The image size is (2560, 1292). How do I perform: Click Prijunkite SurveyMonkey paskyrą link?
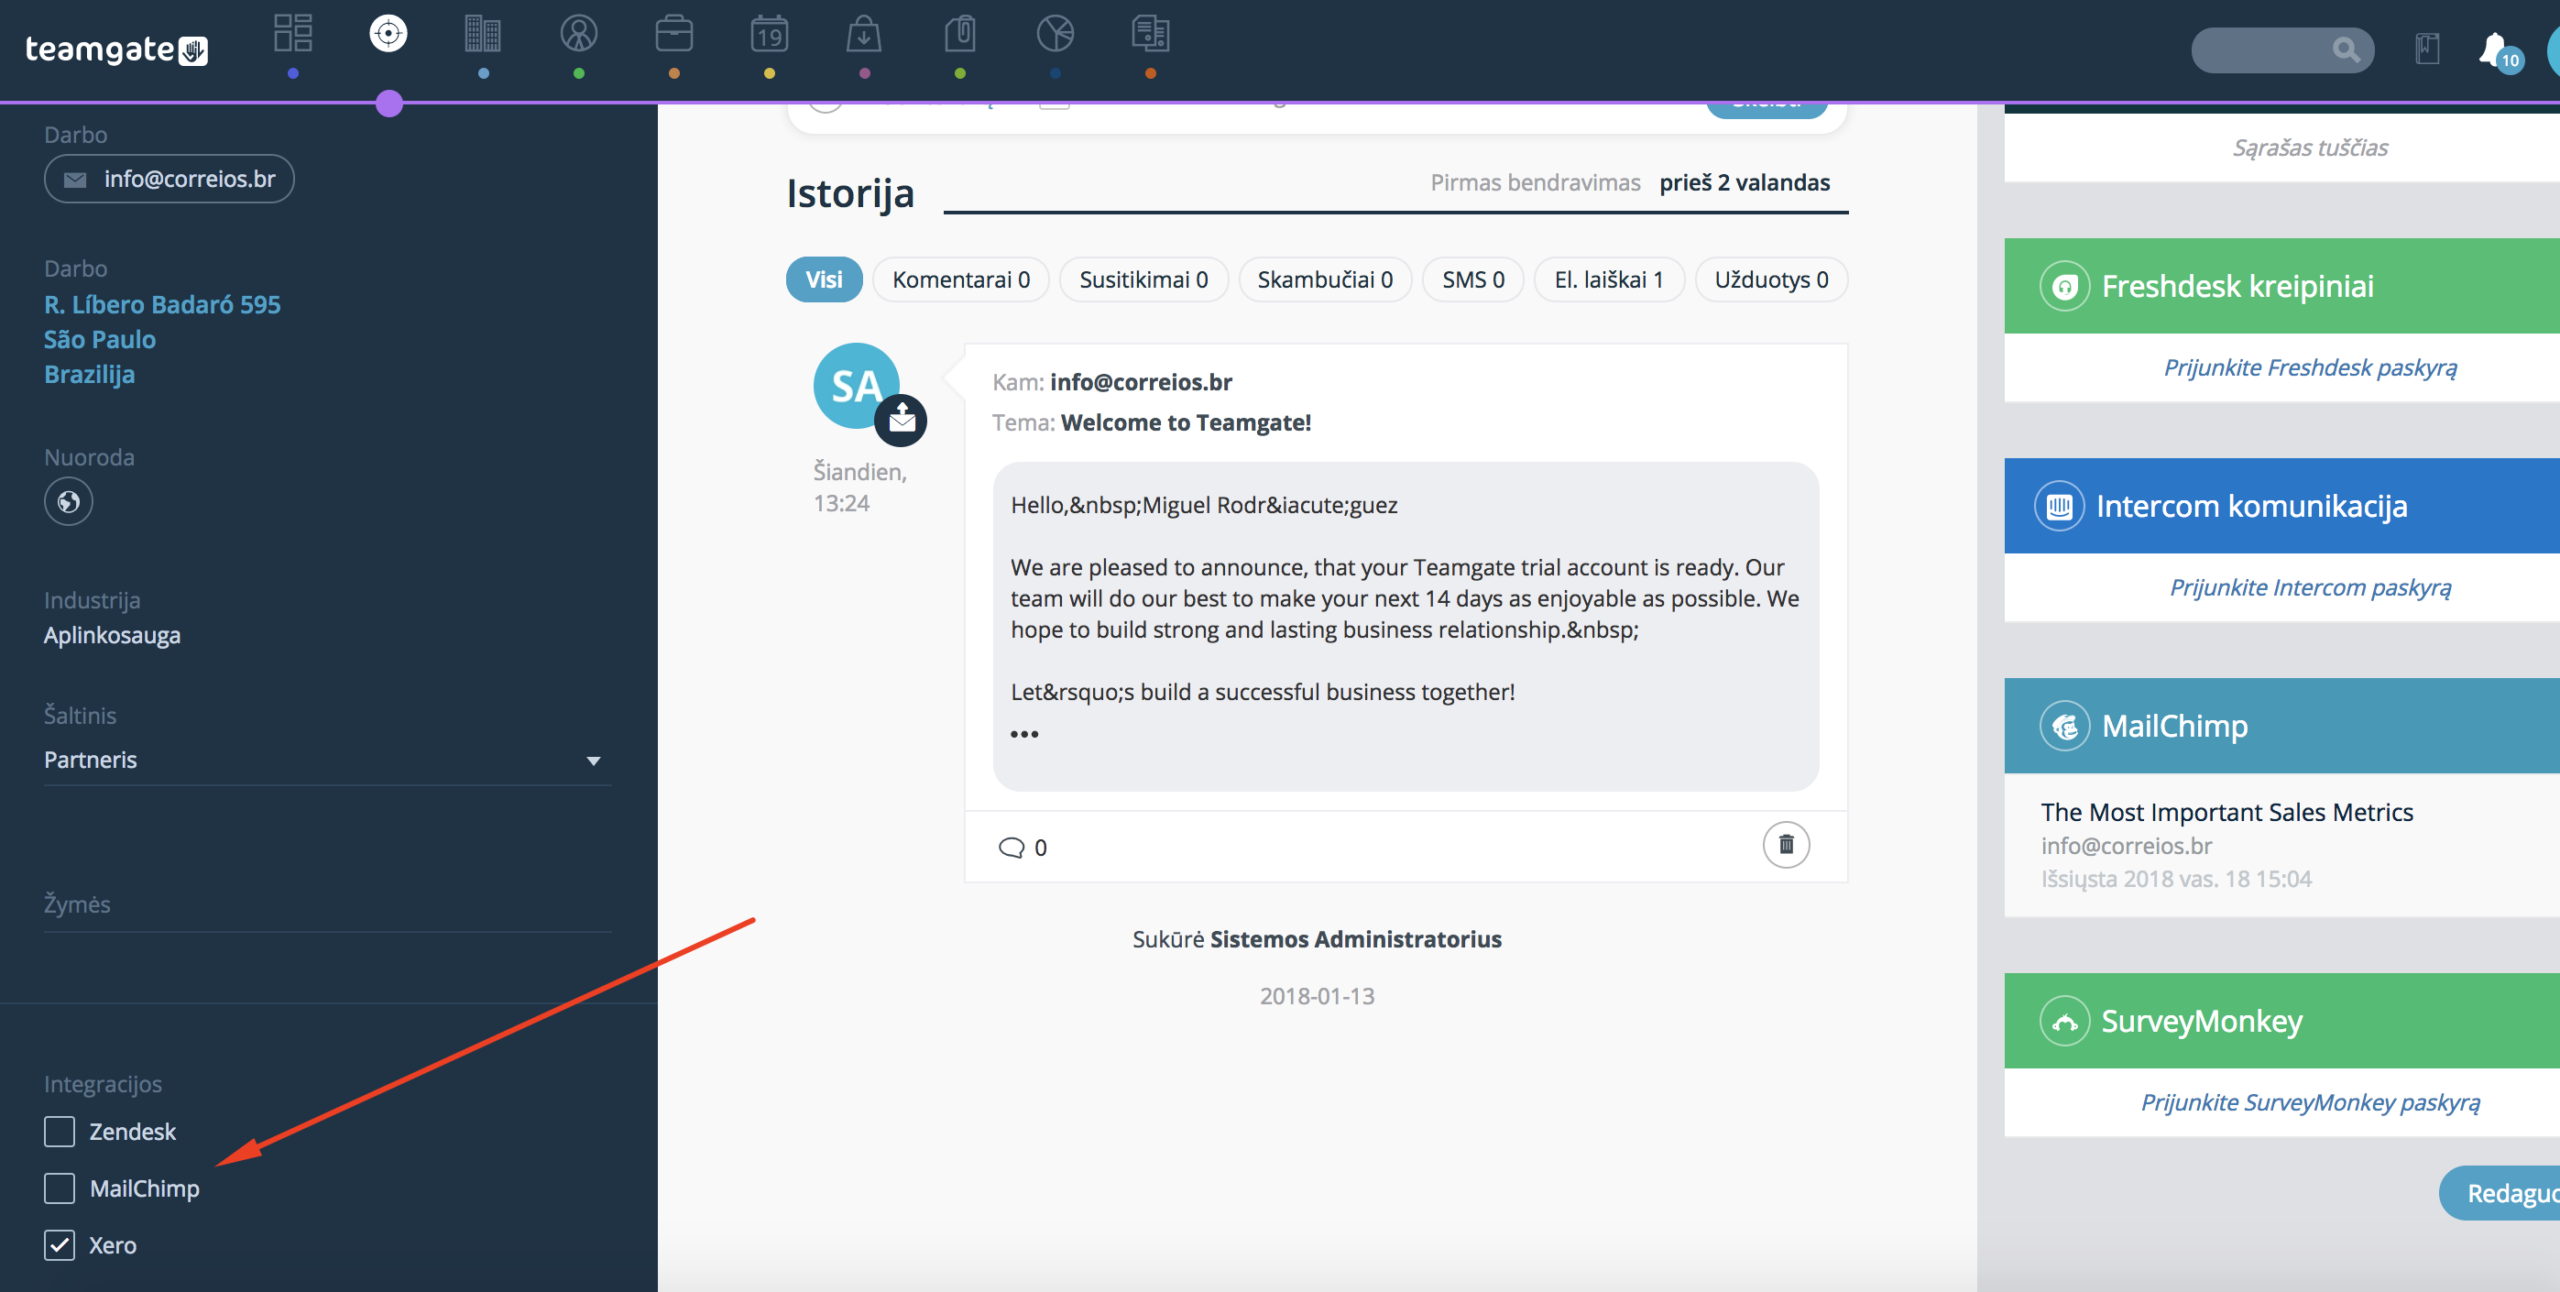pos(2310,1103)
